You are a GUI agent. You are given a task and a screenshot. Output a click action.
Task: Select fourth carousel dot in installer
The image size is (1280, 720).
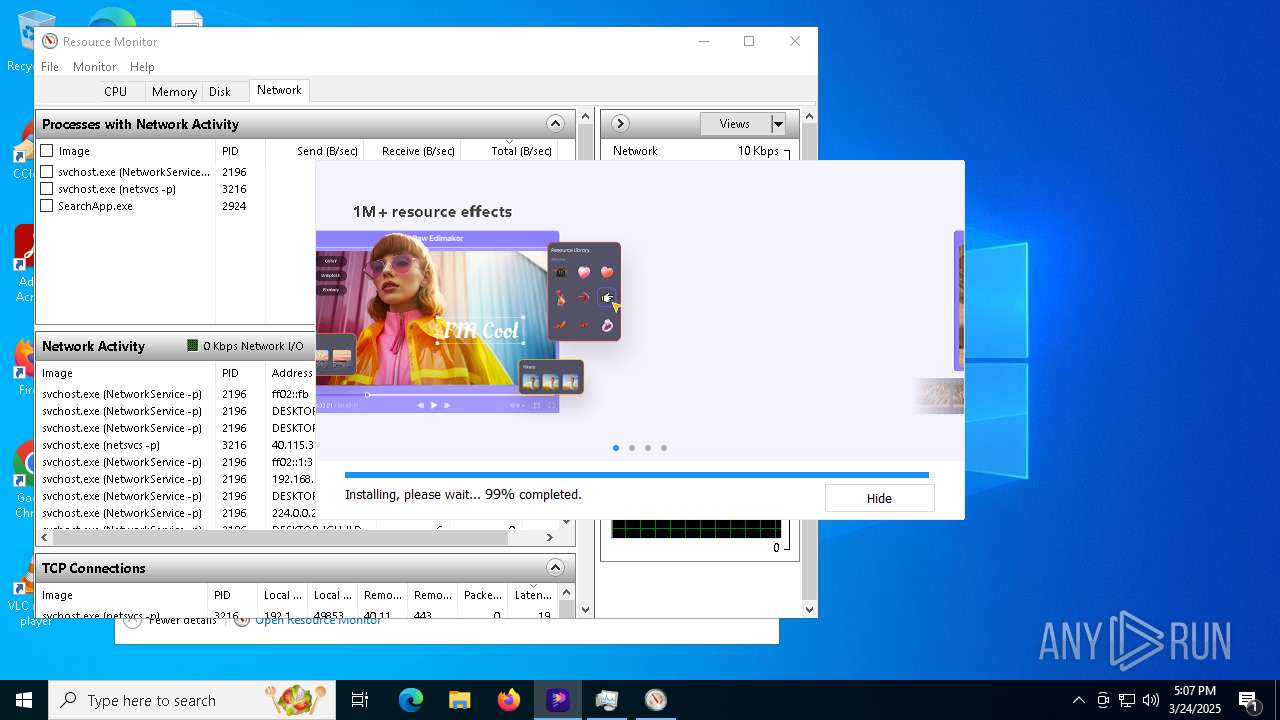pos(664,448)
